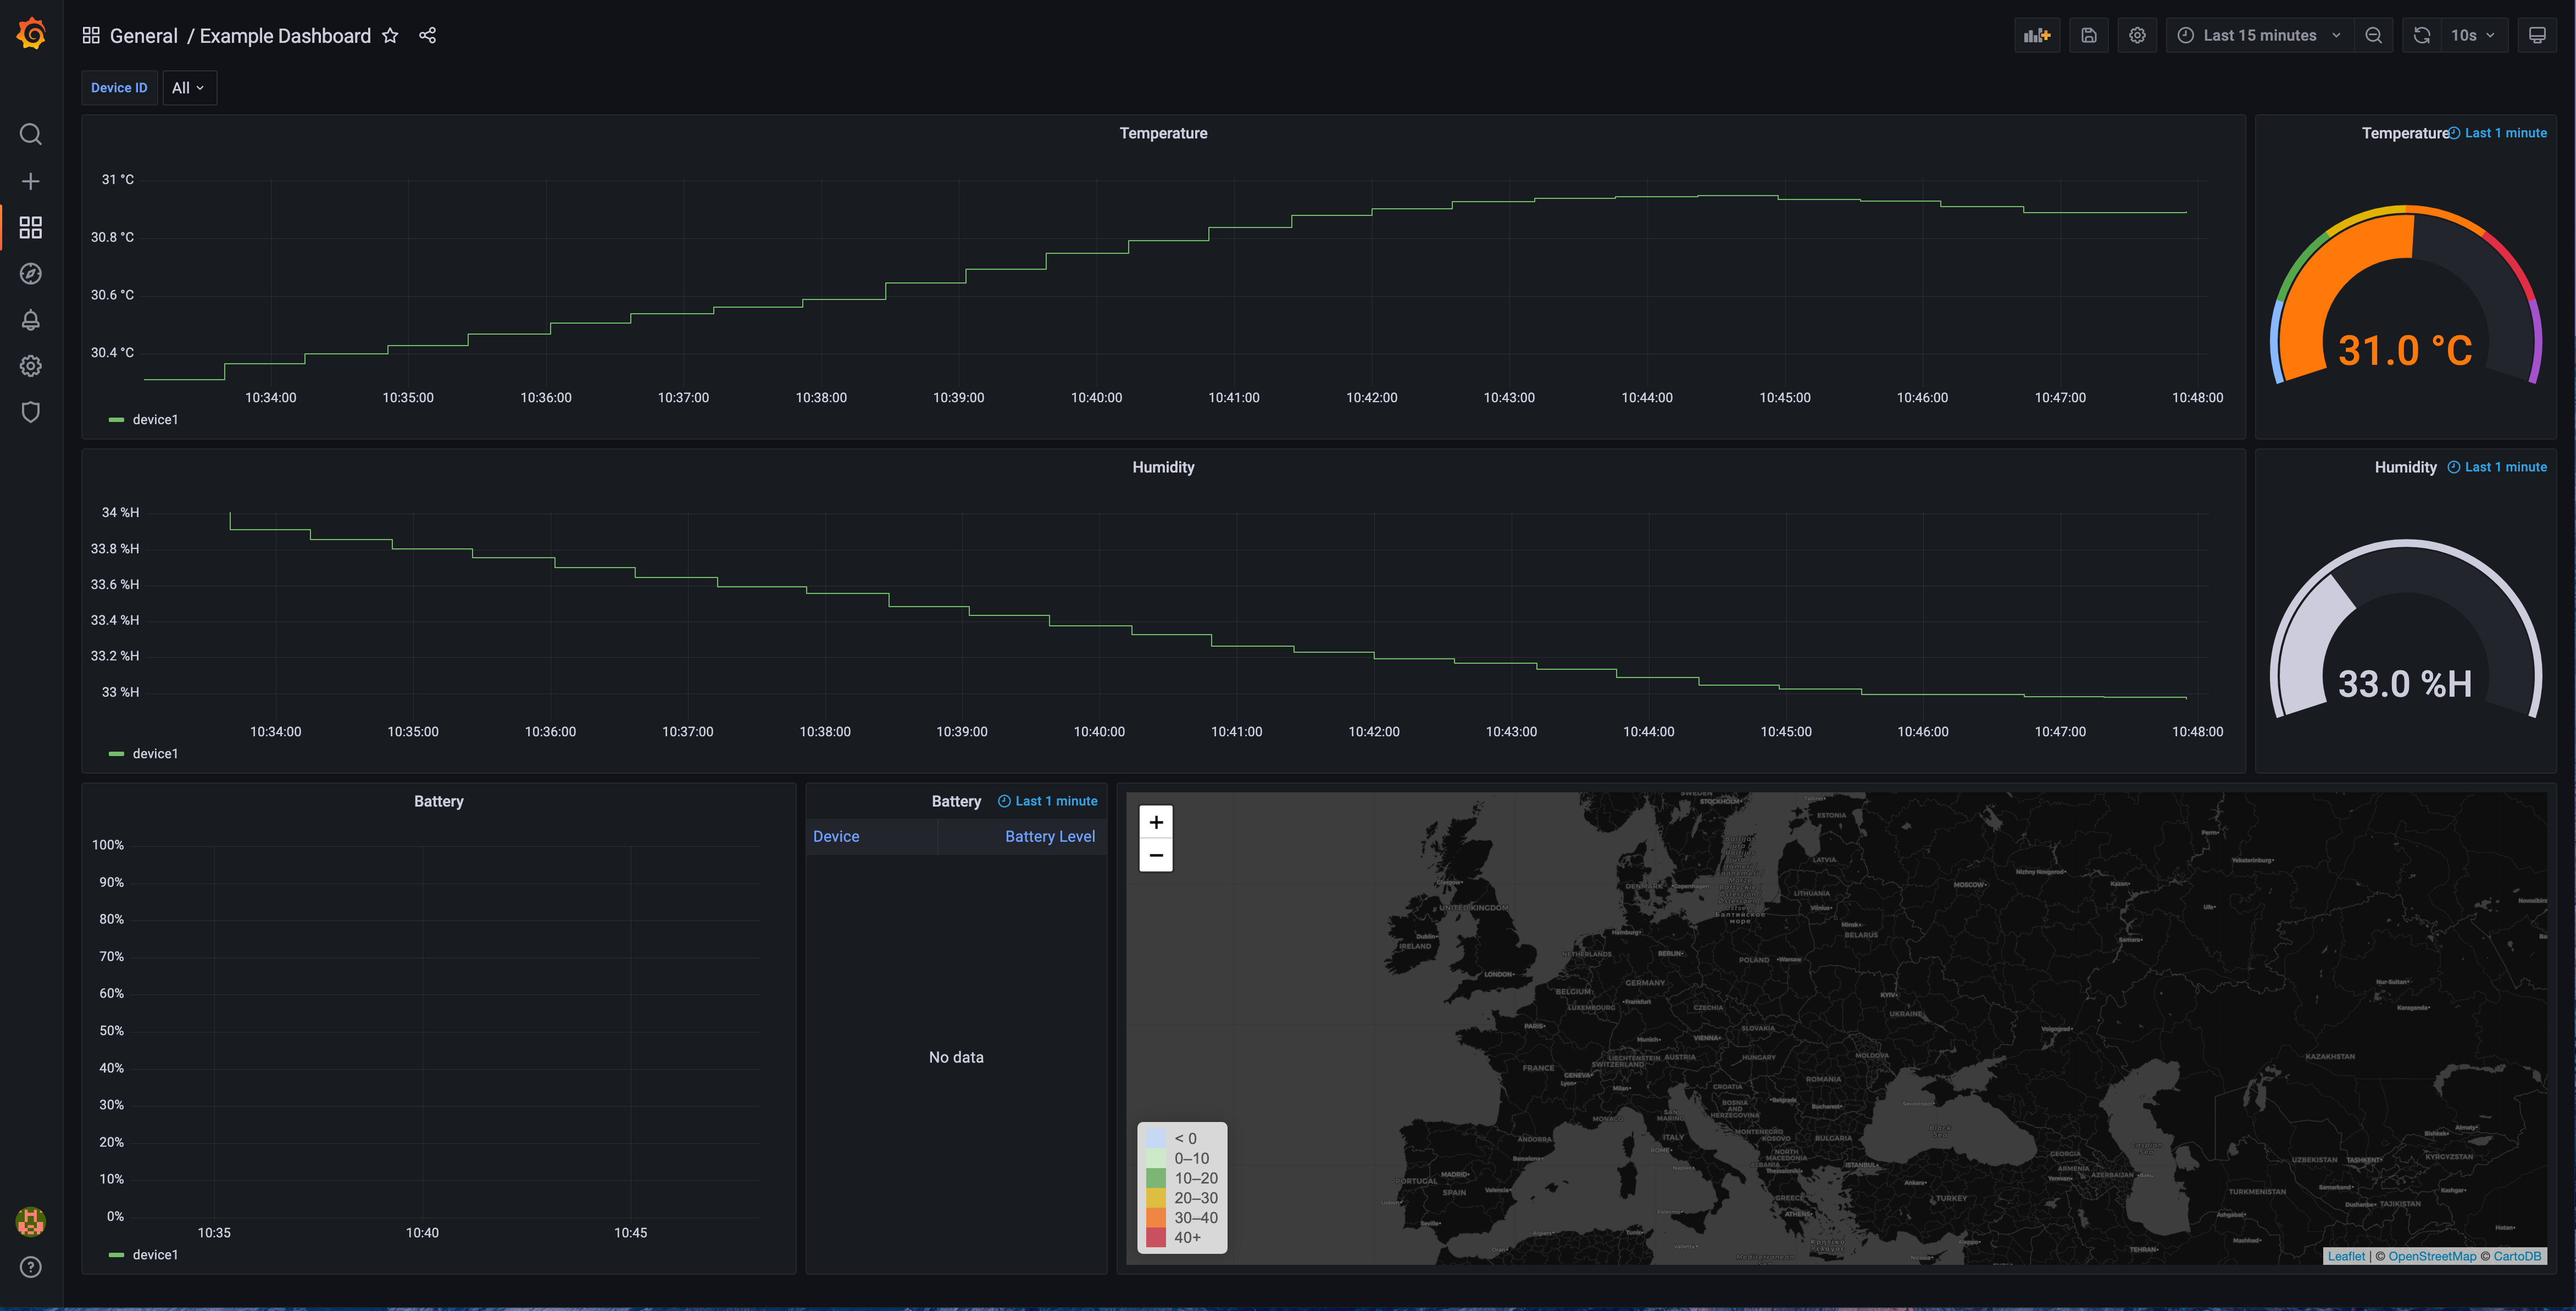Click Last 1 minute on Temperature gauge
The width and height of the screenshot is (2576, 1311).
click(2498, 133)
